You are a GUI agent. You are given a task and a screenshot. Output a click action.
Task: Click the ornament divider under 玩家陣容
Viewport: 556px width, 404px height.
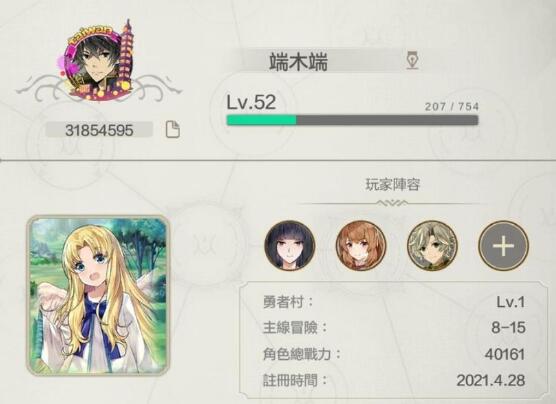(392, 203)
